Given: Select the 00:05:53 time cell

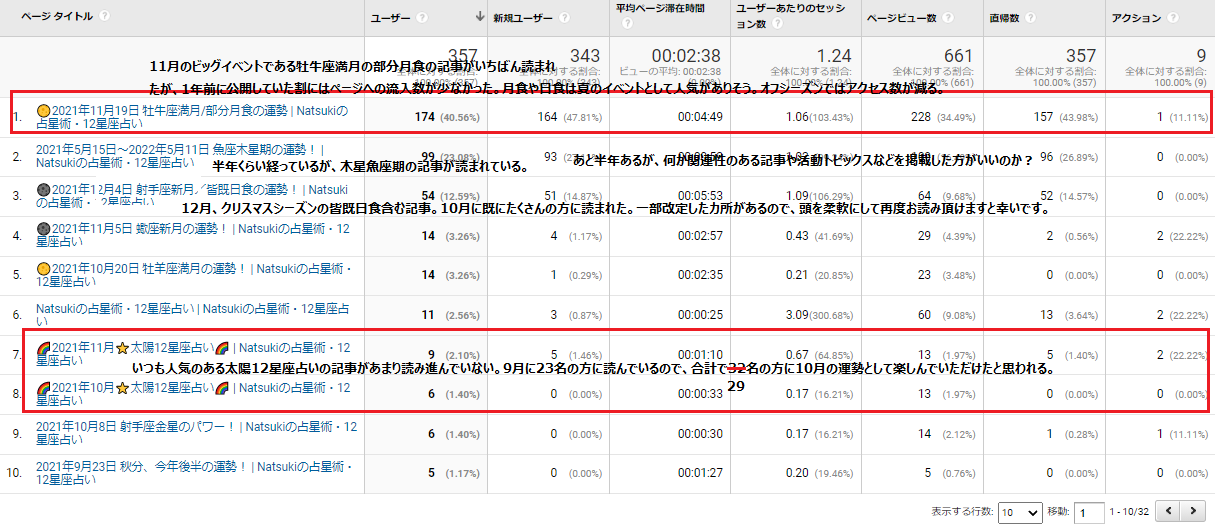Looking at the screenshot, I should tap(700, 196).
